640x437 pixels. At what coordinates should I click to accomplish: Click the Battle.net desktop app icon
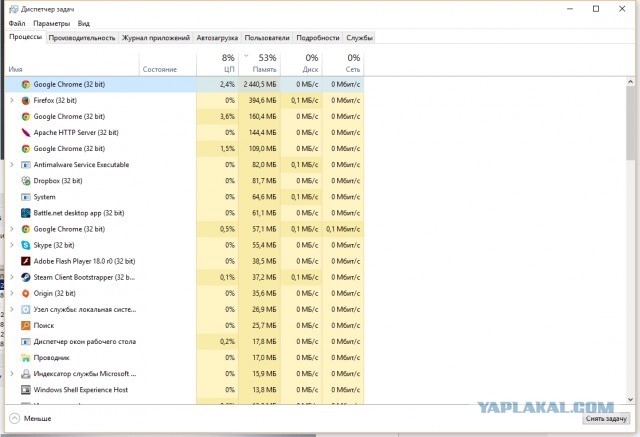click(x=26, y=213)
